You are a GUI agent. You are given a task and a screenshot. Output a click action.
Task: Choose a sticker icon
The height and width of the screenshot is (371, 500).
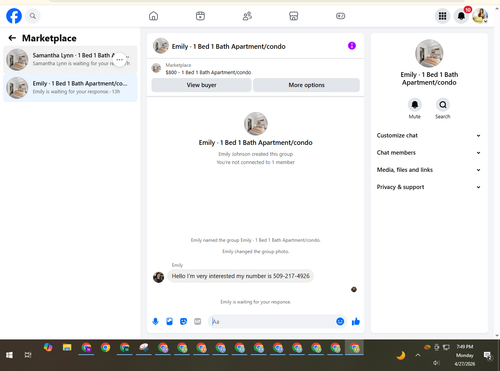(183, 321)
